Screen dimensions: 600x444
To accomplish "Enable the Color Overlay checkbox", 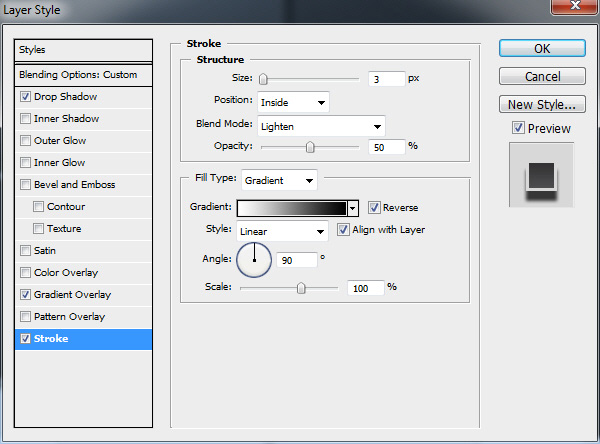I will click(25, 273).
